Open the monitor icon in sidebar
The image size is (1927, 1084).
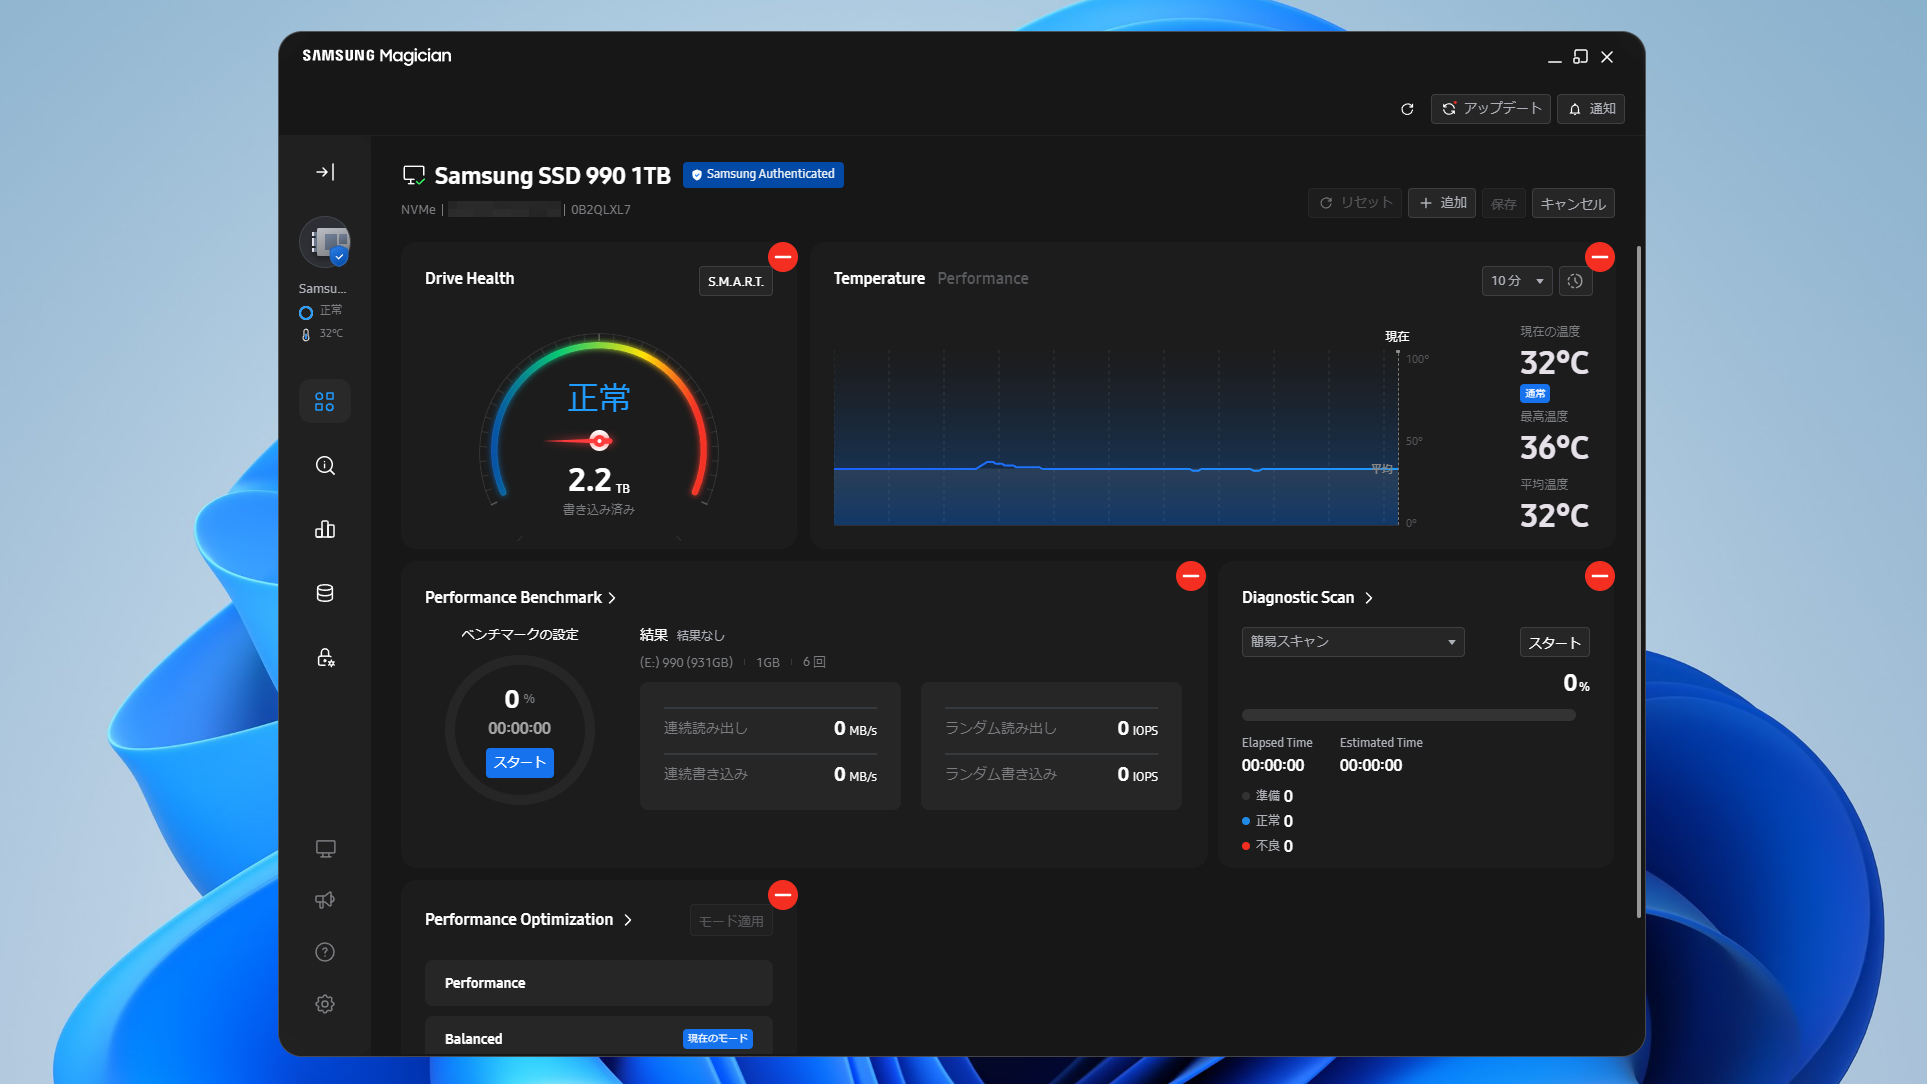325,848
